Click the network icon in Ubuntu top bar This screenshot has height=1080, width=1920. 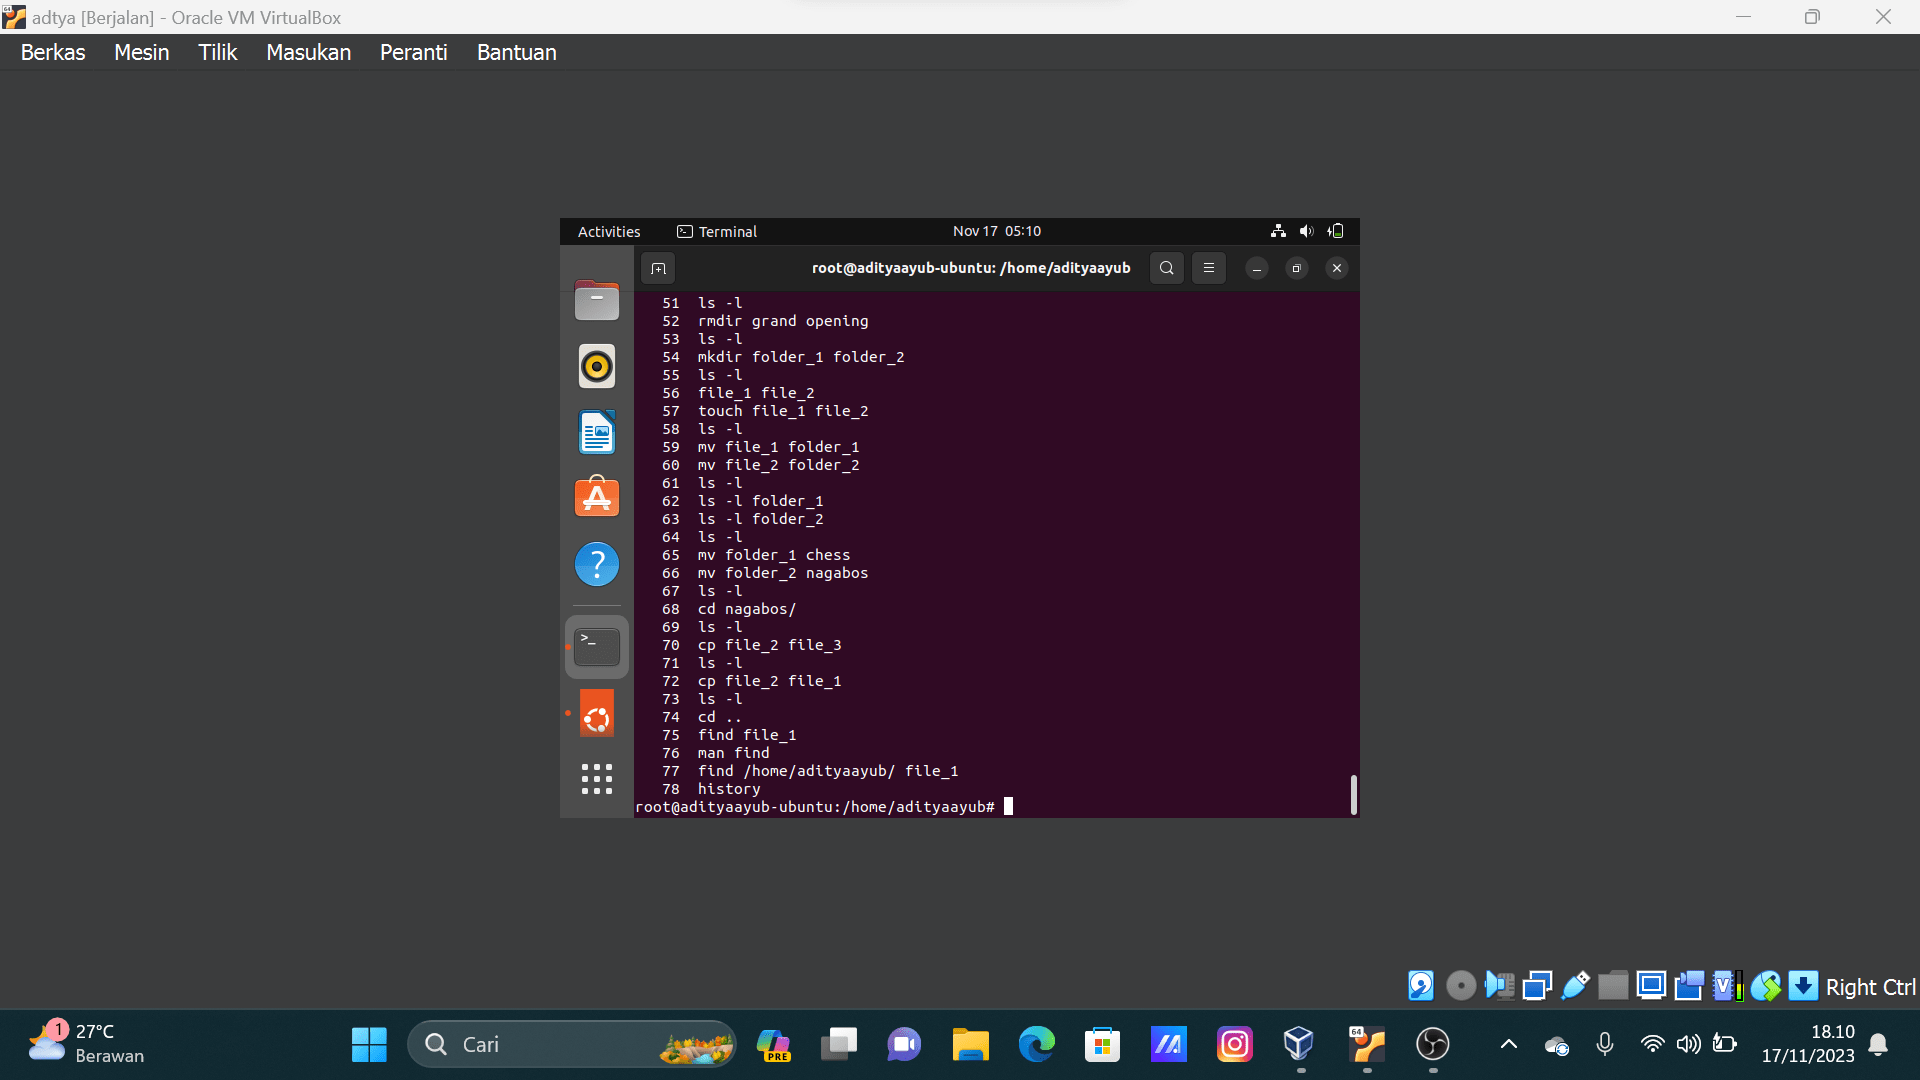(x=1278, y=231)
